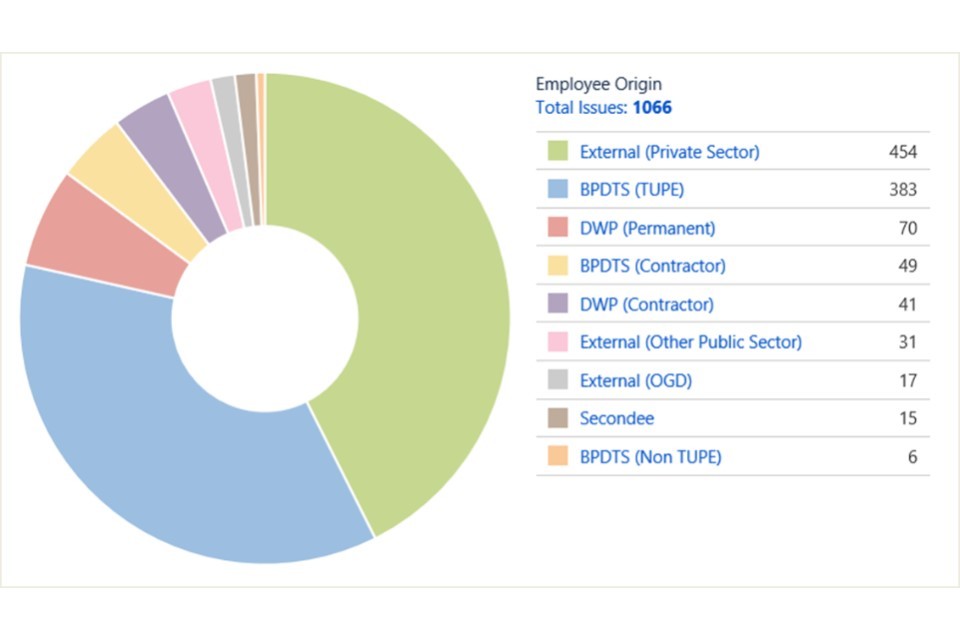The height and width of the screenshot is (640, 960).
Task: Click the total issues number 1066
Action: tap(652, 107)
